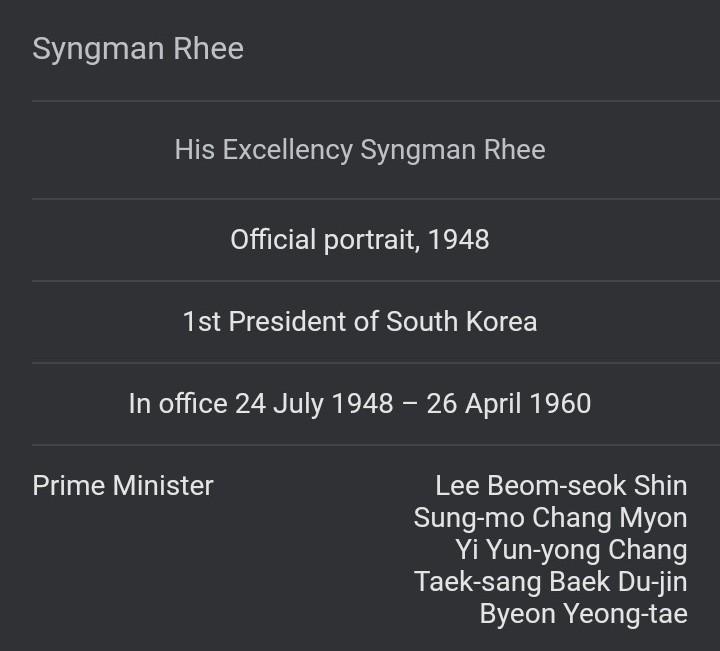Select the 26 April 1960 end date

(509, 404)
